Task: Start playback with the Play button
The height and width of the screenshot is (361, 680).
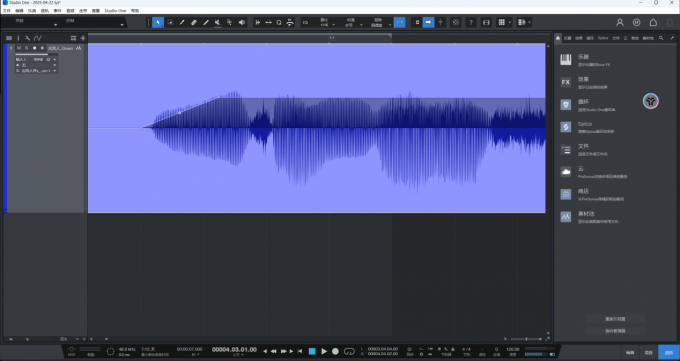Action: click(324, 351)
